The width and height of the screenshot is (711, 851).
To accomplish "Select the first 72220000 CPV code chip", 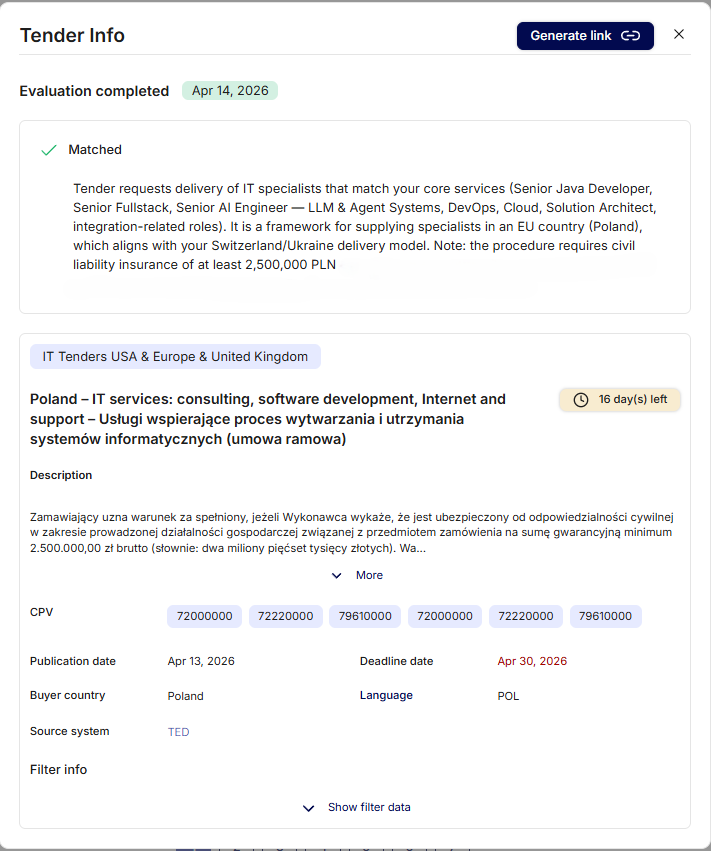I will coord(285,616).
